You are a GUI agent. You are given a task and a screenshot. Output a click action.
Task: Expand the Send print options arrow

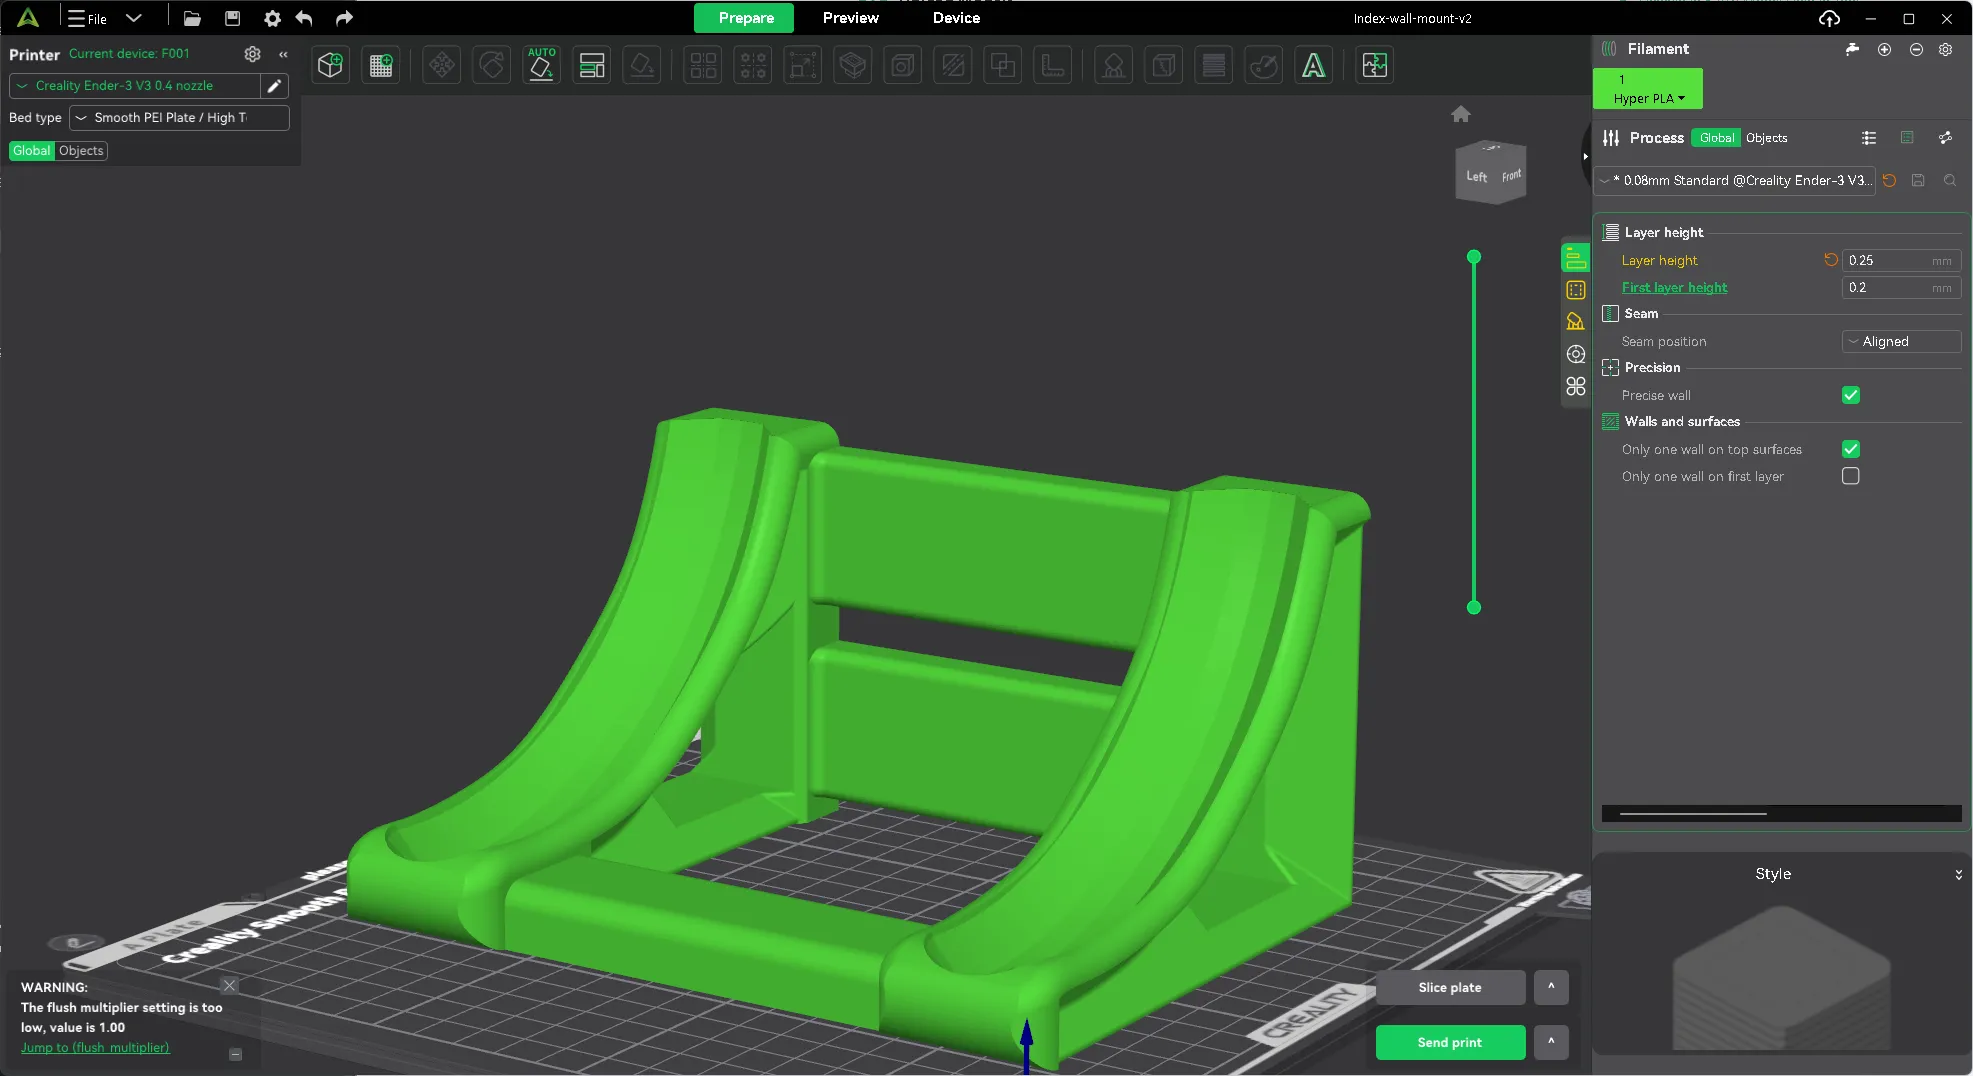[x=1551, y=1042]
